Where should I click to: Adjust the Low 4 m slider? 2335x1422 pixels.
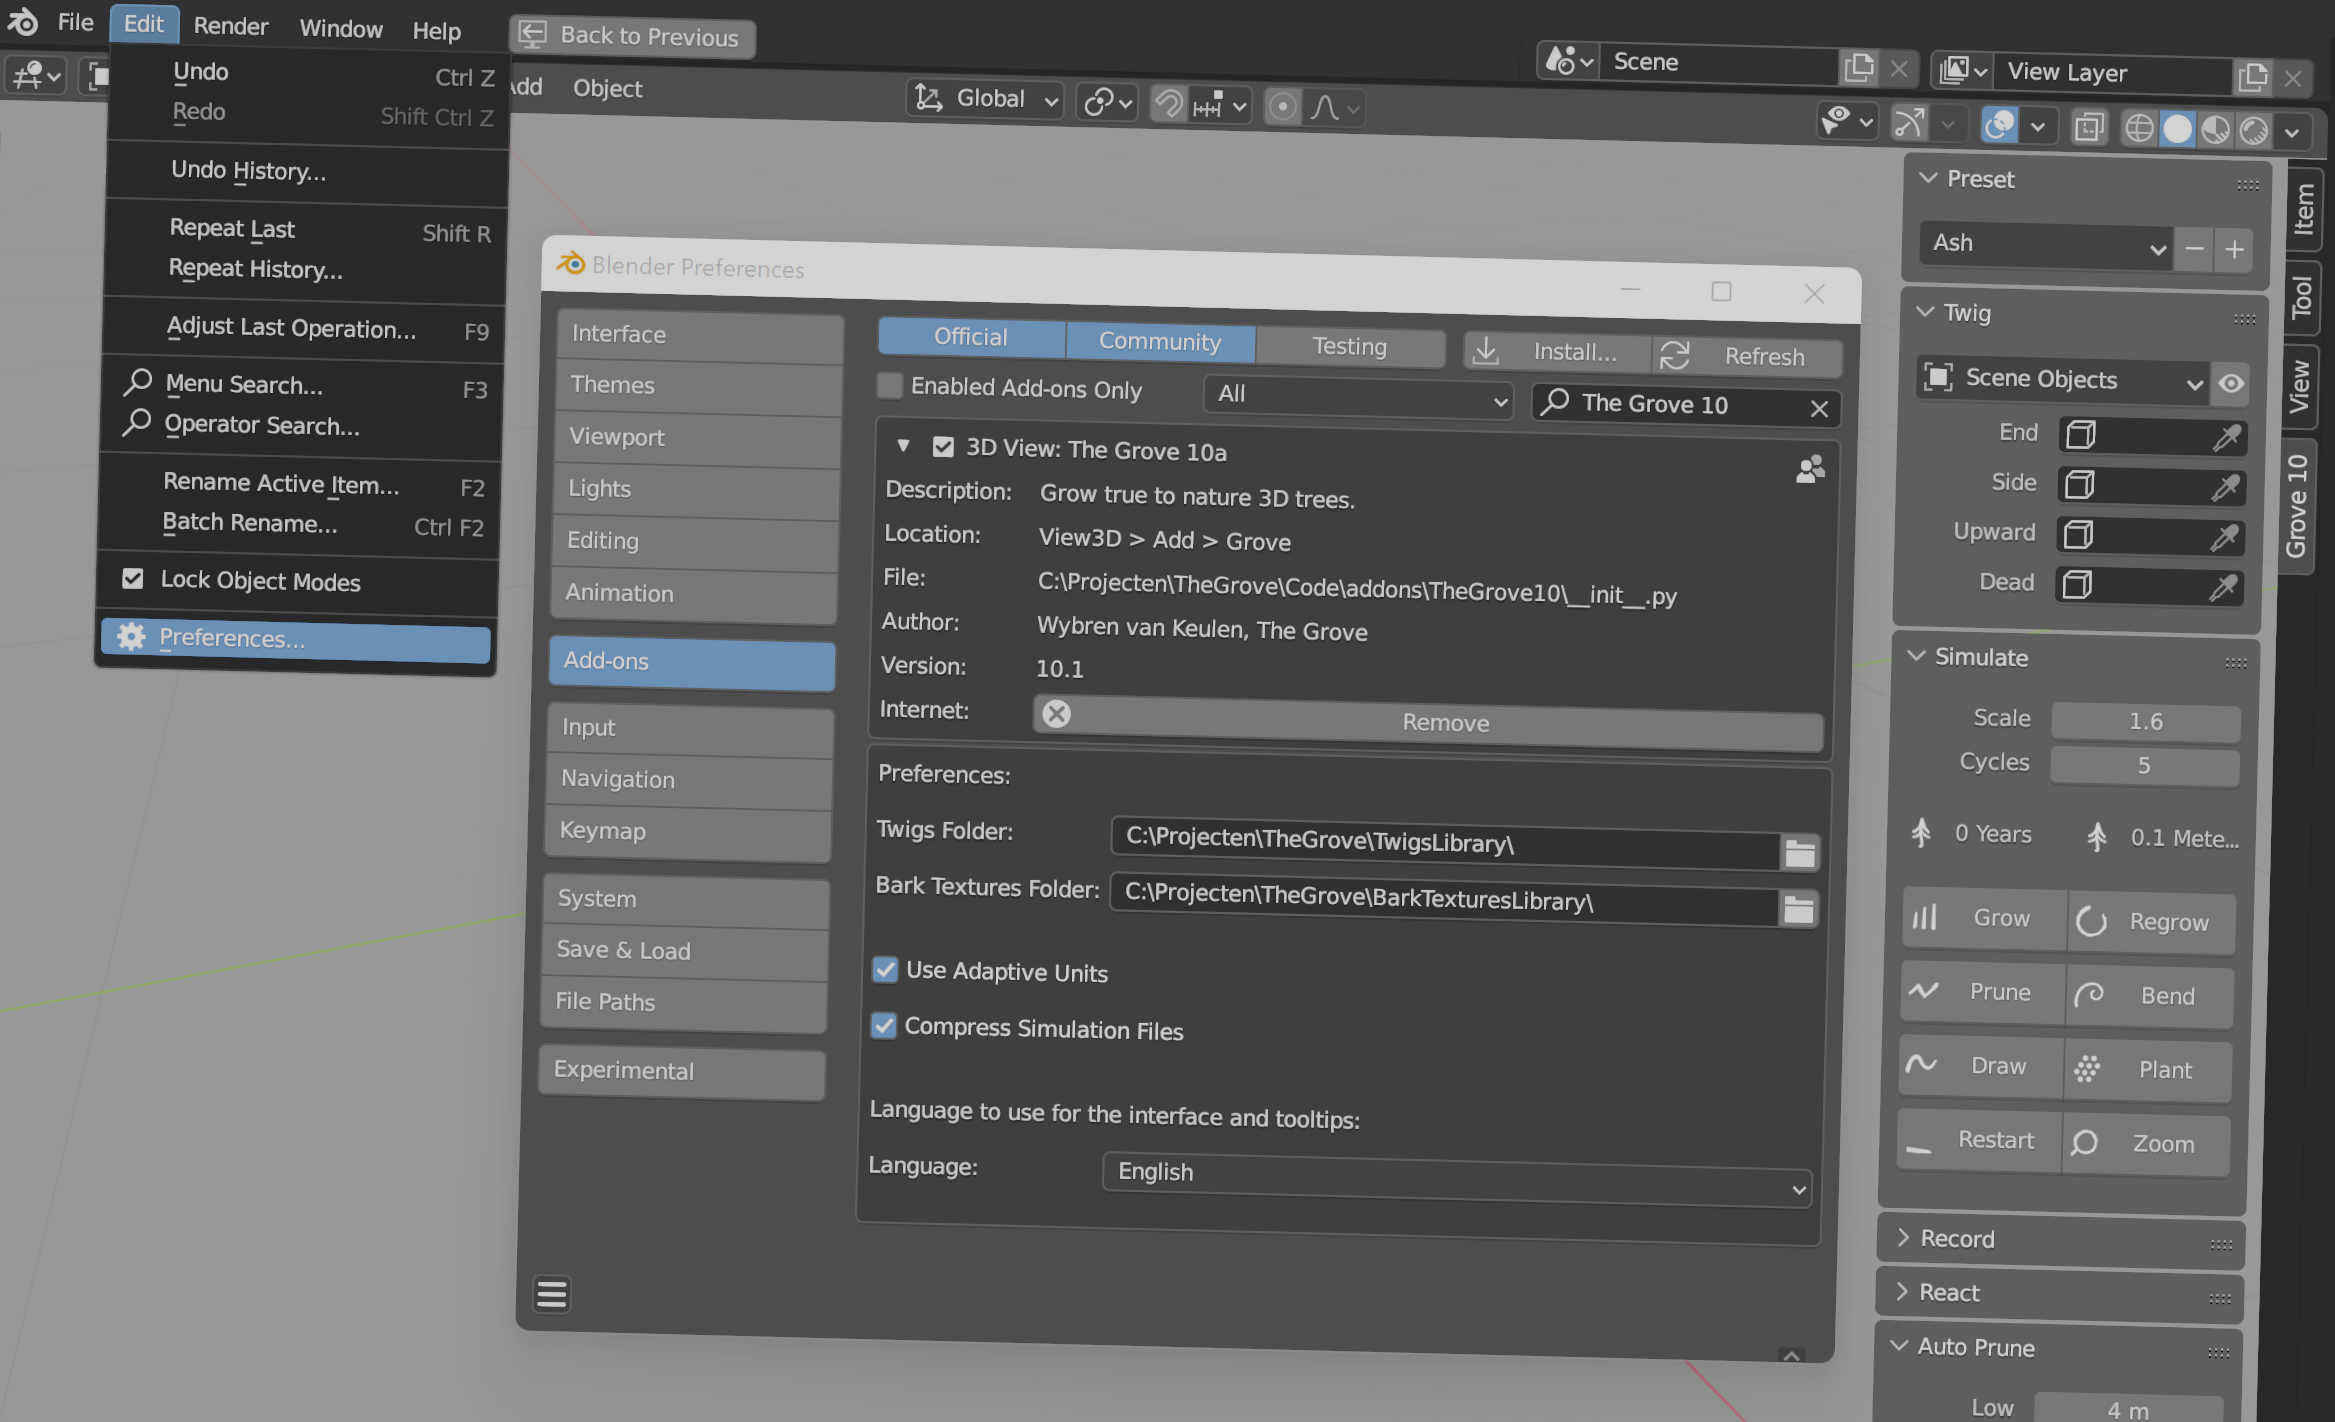(2128, 1408)
